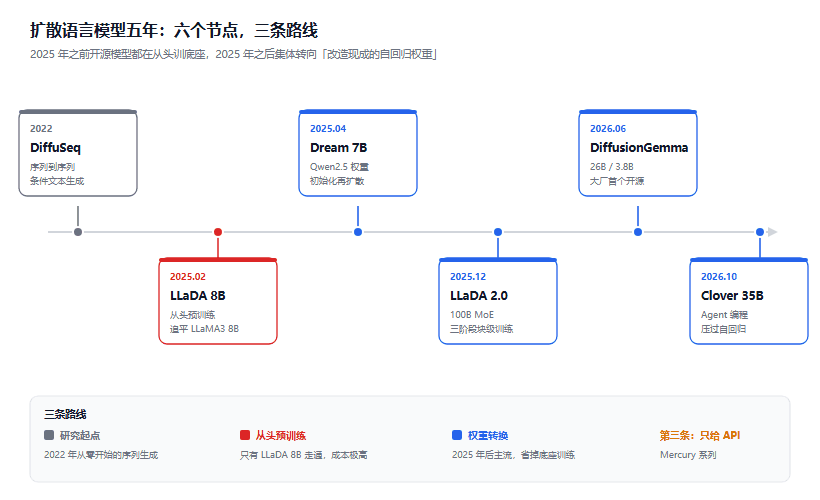Click the text 三阶段块级训练
Screen dimensions: 820x500
tap(482, 329)
